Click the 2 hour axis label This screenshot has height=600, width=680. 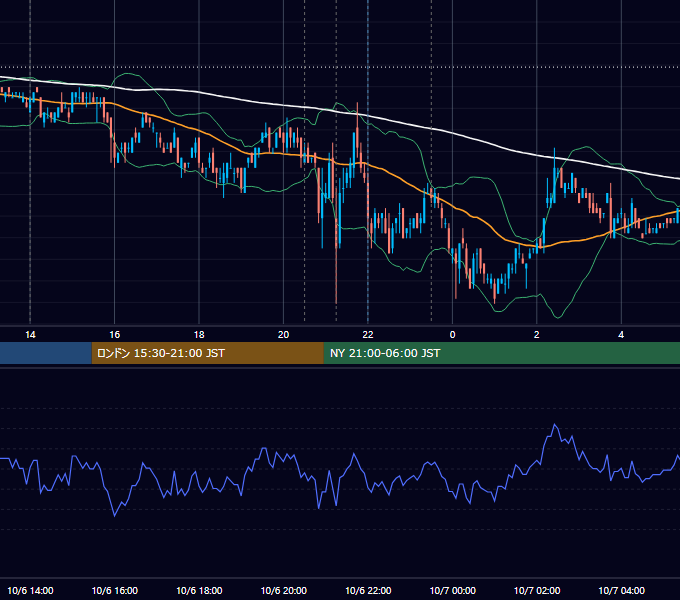tap(536, 335)
